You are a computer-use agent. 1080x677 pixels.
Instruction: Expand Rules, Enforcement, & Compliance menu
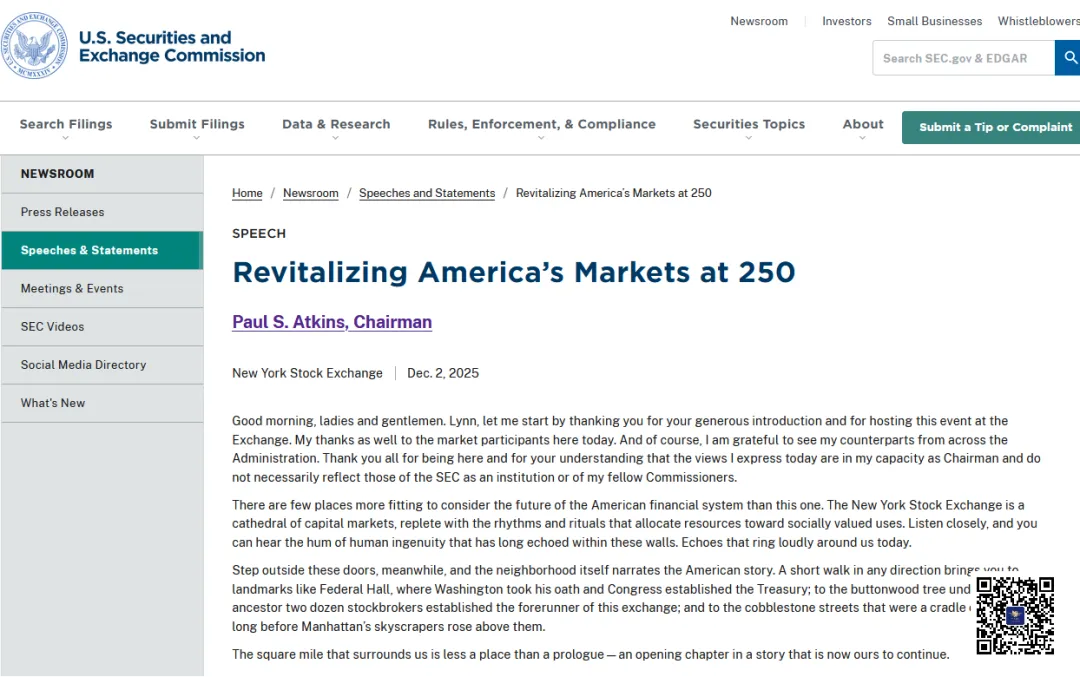541,125
